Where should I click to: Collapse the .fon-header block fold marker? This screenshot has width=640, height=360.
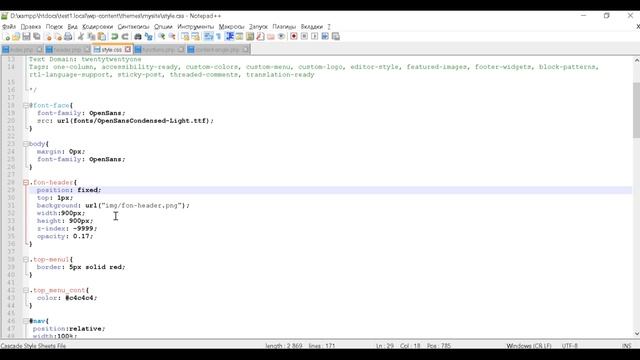pos(26,182)
